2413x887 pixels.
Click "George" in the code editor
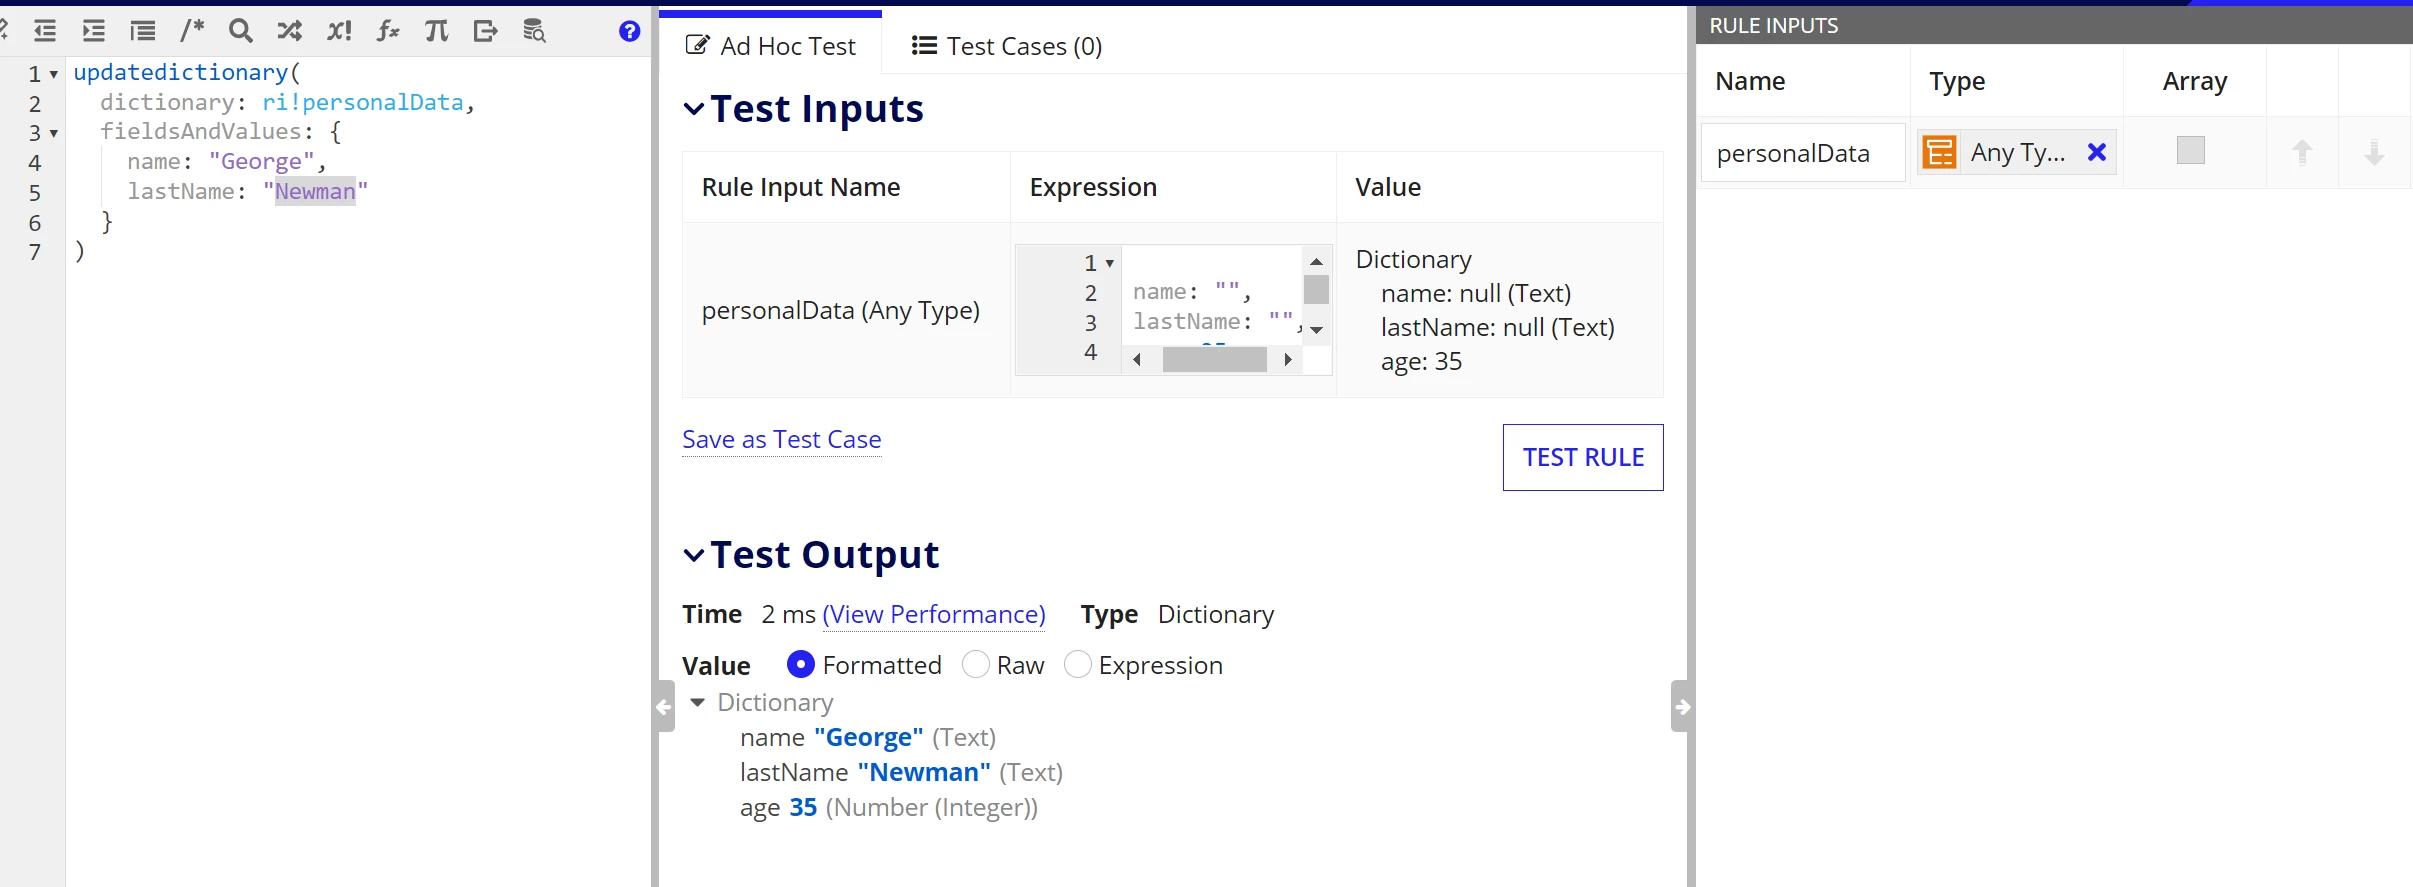261,161
